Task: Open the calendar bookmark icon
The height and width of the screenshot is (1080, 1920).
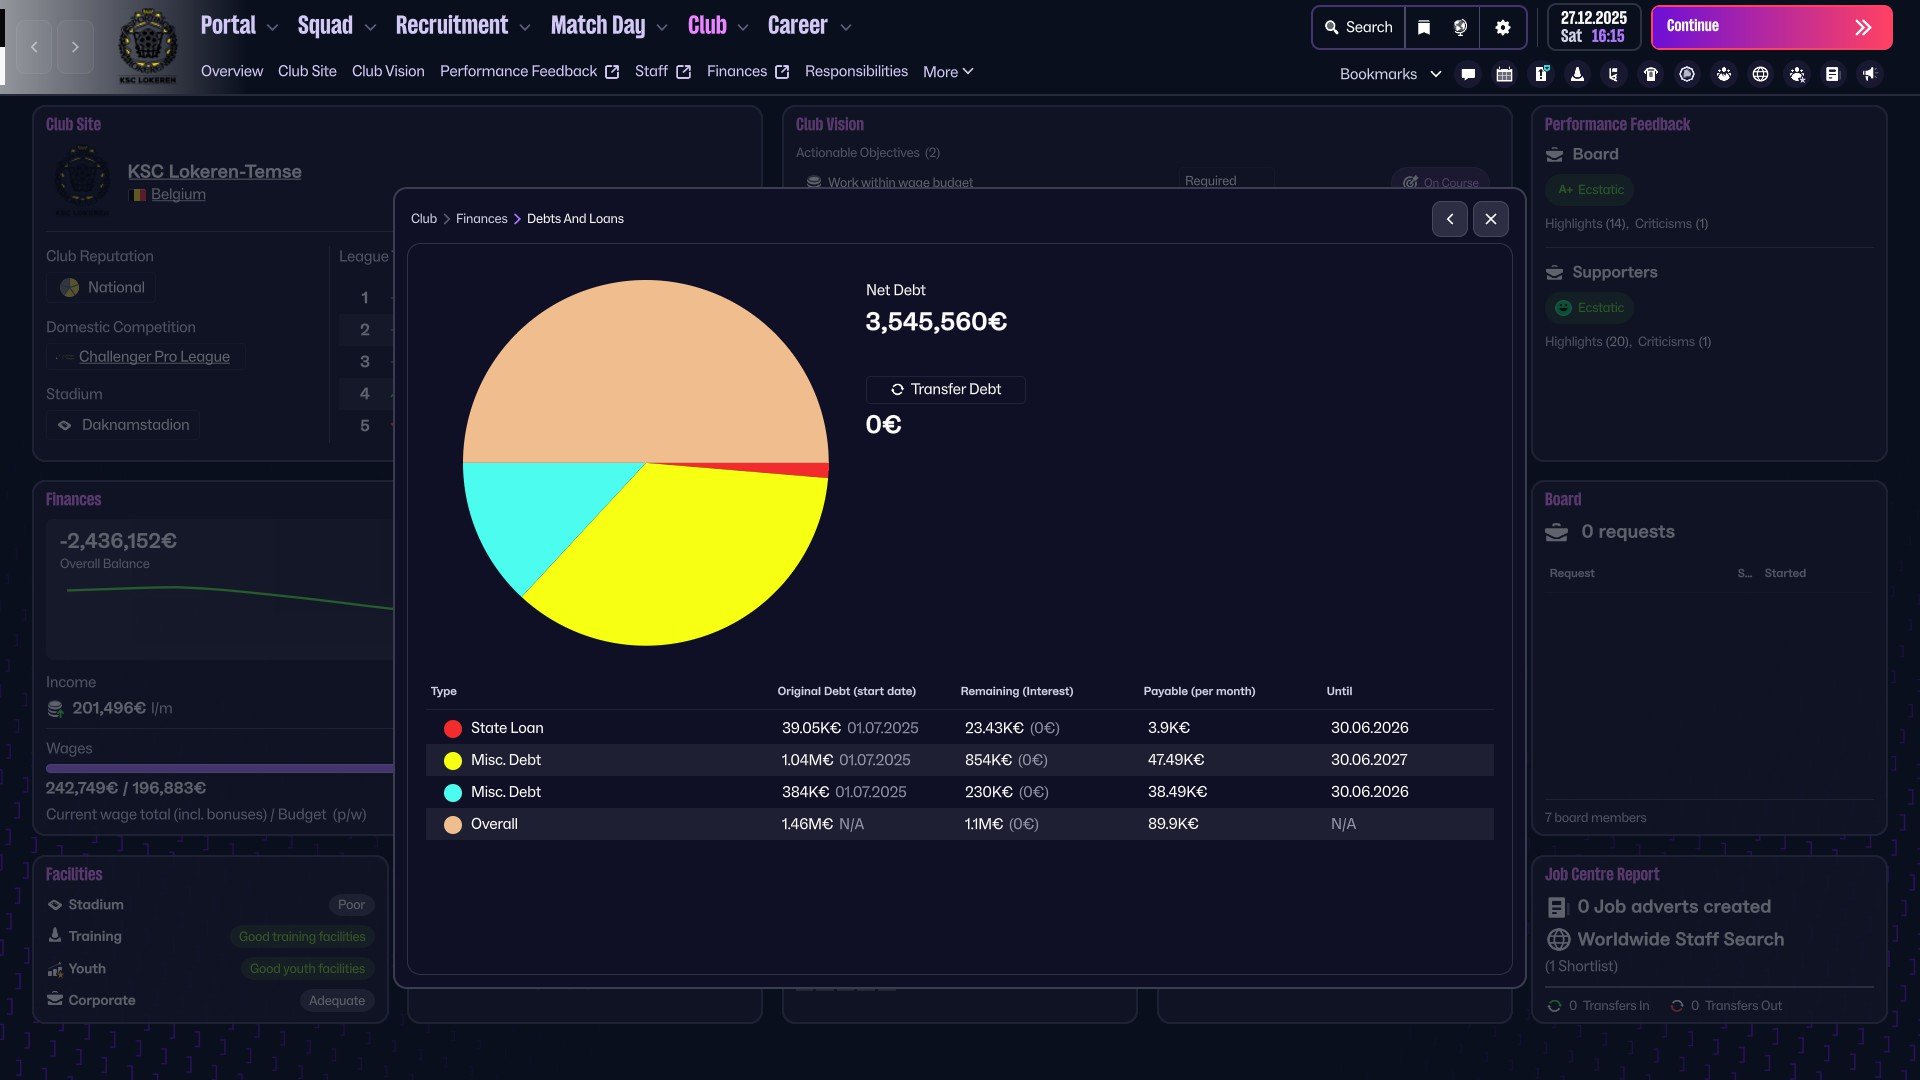Action: tap(1504, 74)
